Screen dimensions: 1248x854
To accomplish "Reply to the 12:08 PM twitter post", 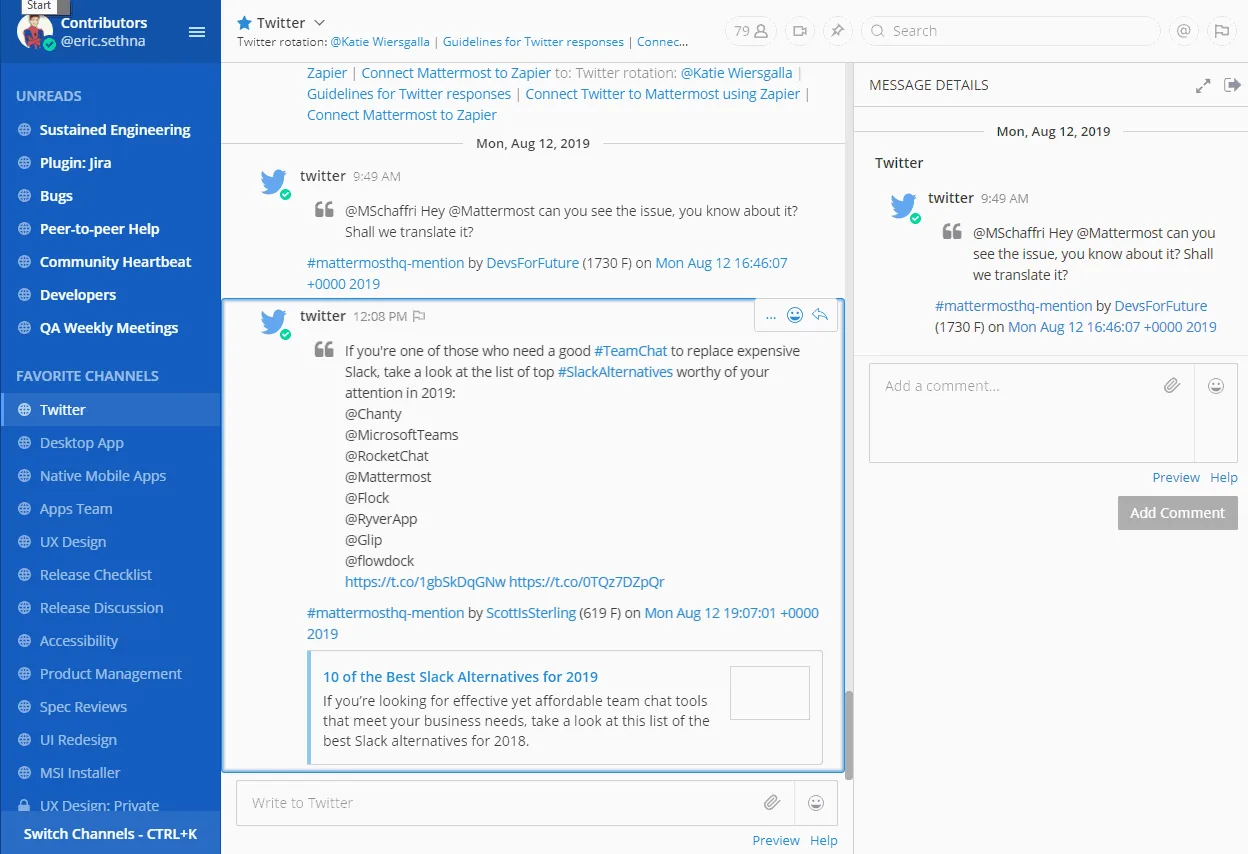I will [820, 316].
